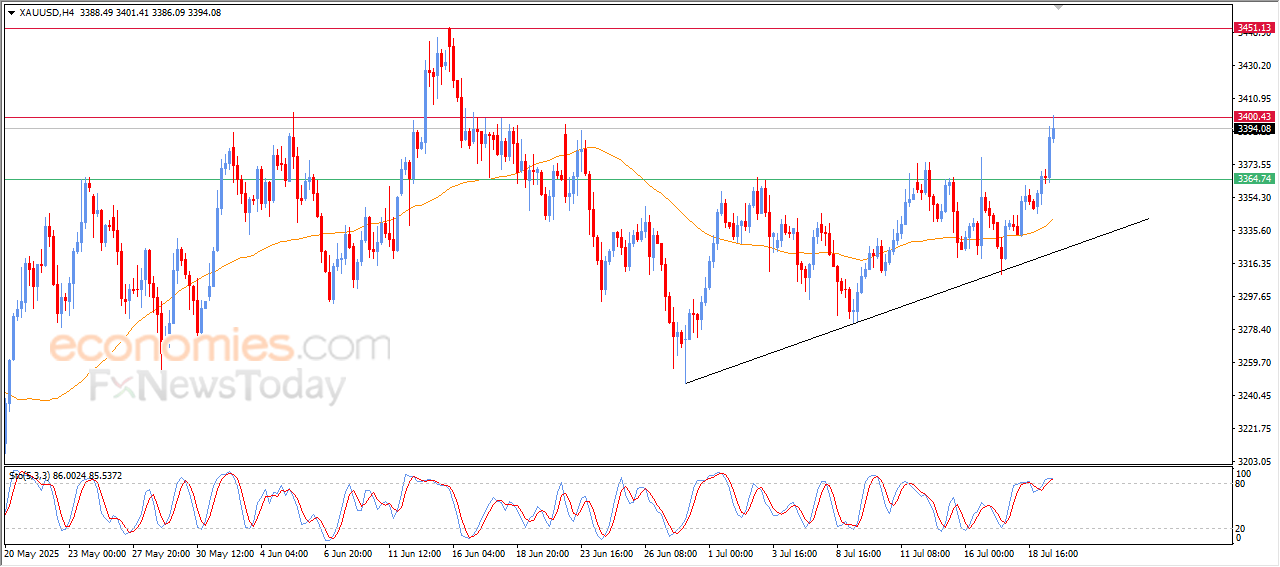Click the 16 Jul 00:00 time label
This screenshot has height=567, width=1280.
[x=989, y=553]
